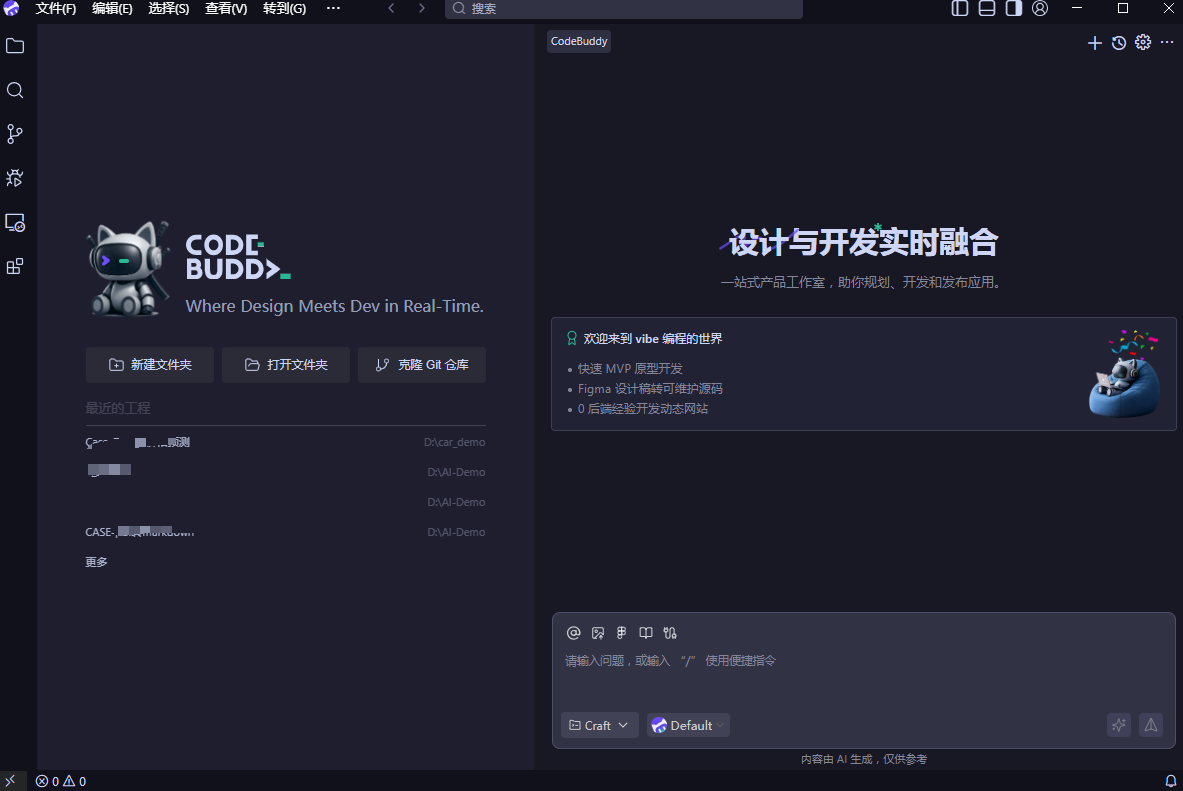Click the robot cat on beanbag illustration
The height and width of the screenshot is (791, 1183).
tap(1124, 374)
